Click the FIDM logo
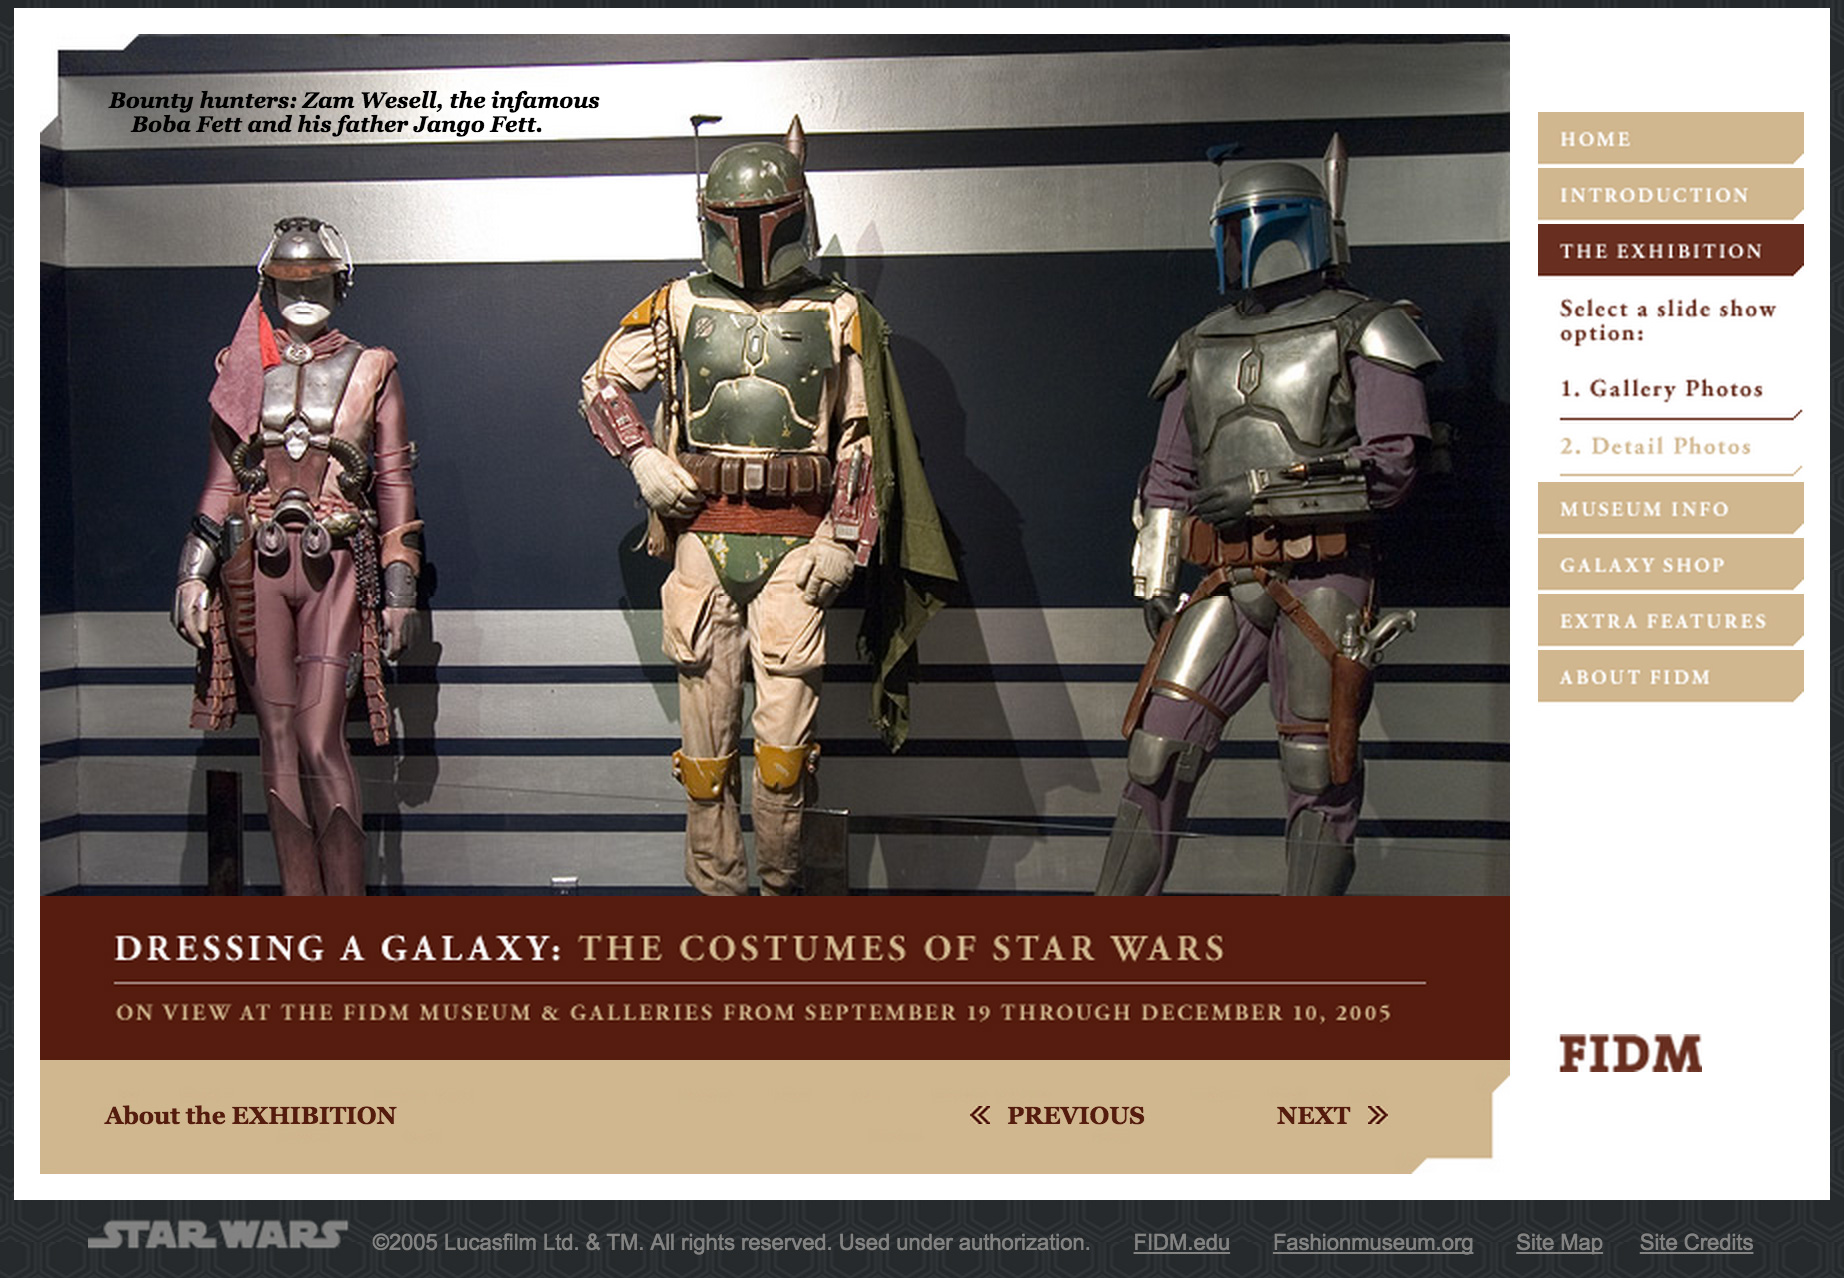The height and width of the screenshot is (1278, 1844). point(1630,1054)
